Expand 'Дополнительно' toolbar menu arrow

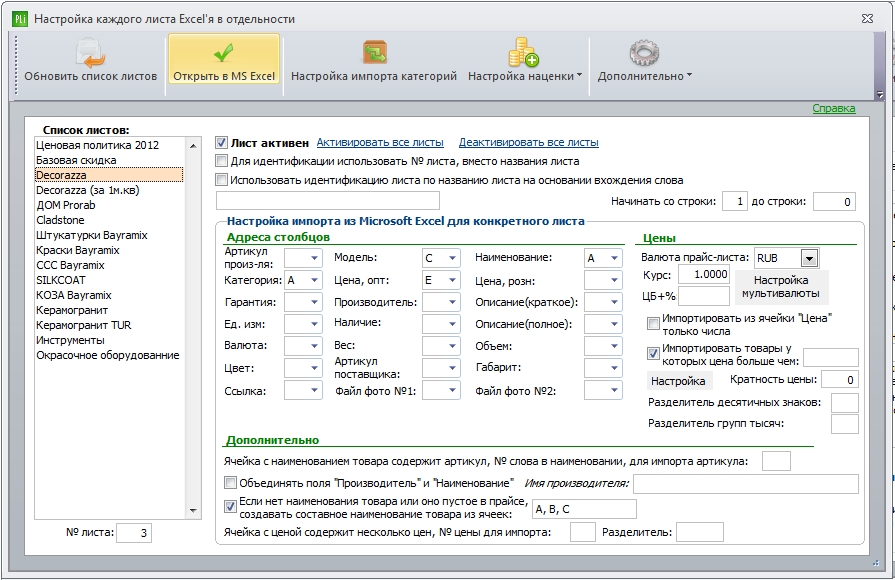tap(689, 75)
